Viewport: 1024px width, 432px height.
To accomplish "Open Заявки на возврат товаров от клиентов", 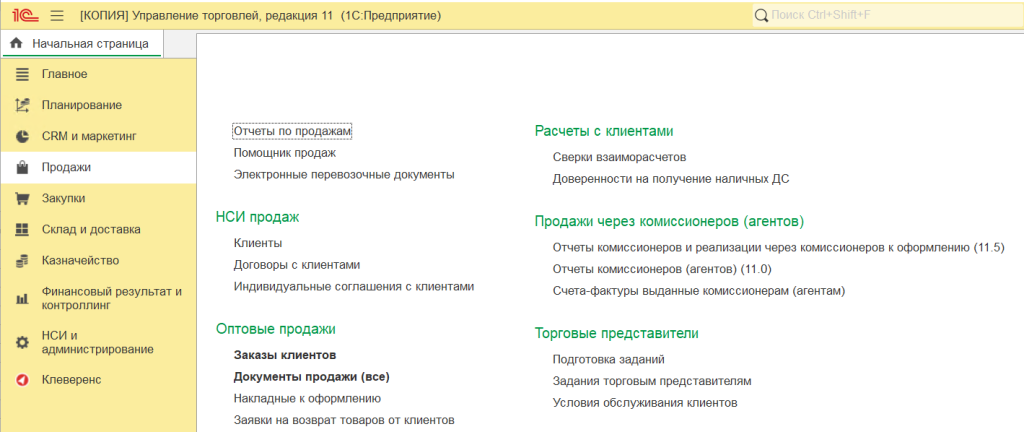I will (x=344, y=420).
